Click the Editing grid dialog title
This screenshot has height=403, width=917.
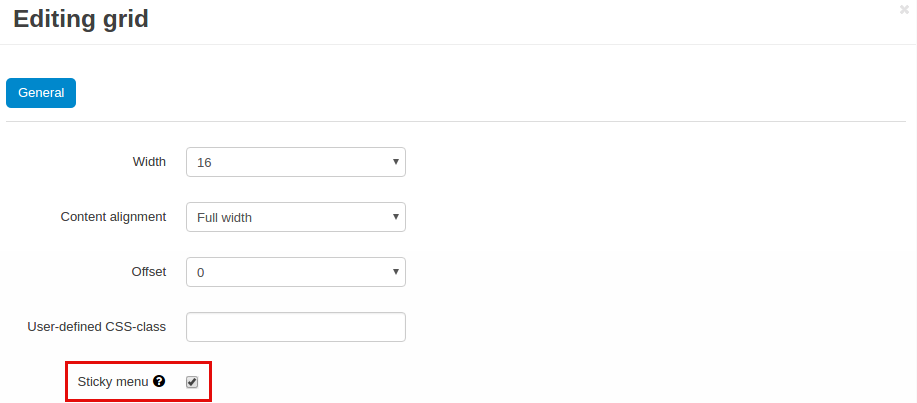click(x=81, y=19)
